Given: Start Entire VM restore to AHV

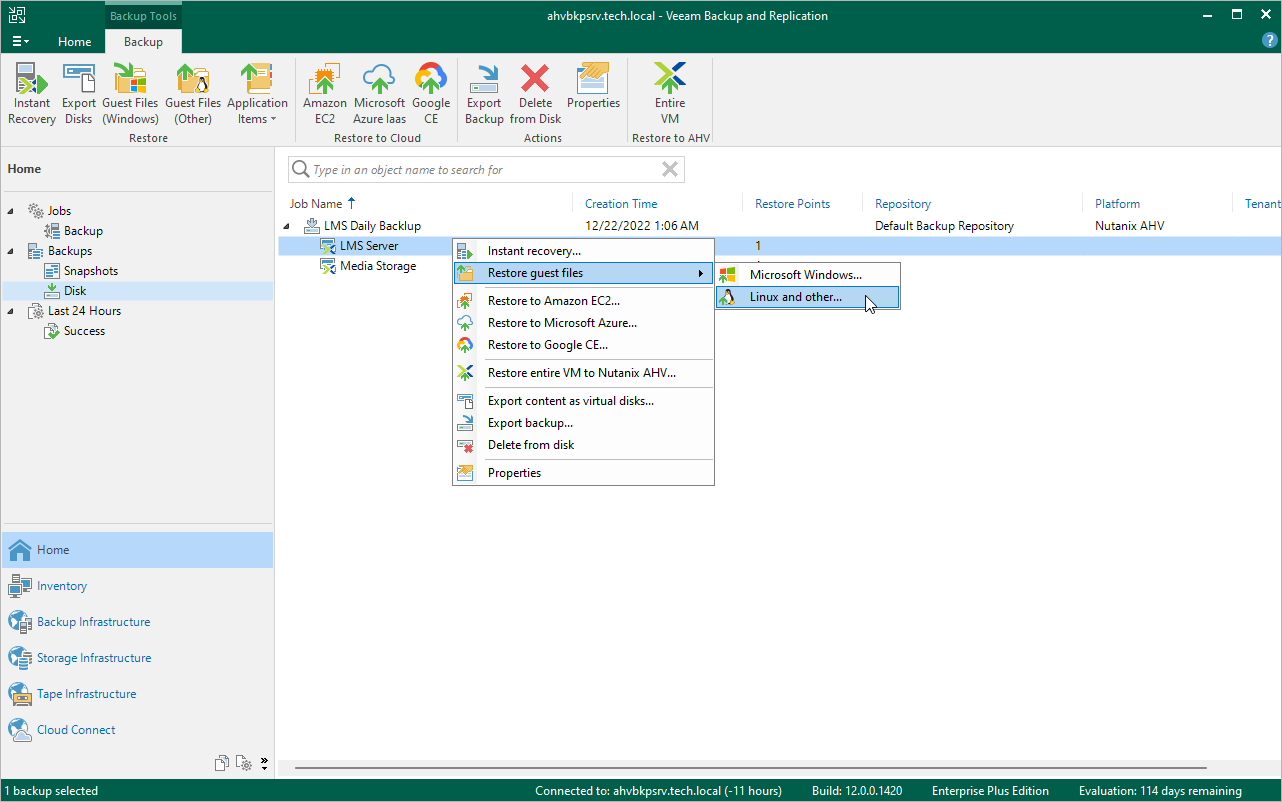Looking at the screenshot, I should click(670, 94).
